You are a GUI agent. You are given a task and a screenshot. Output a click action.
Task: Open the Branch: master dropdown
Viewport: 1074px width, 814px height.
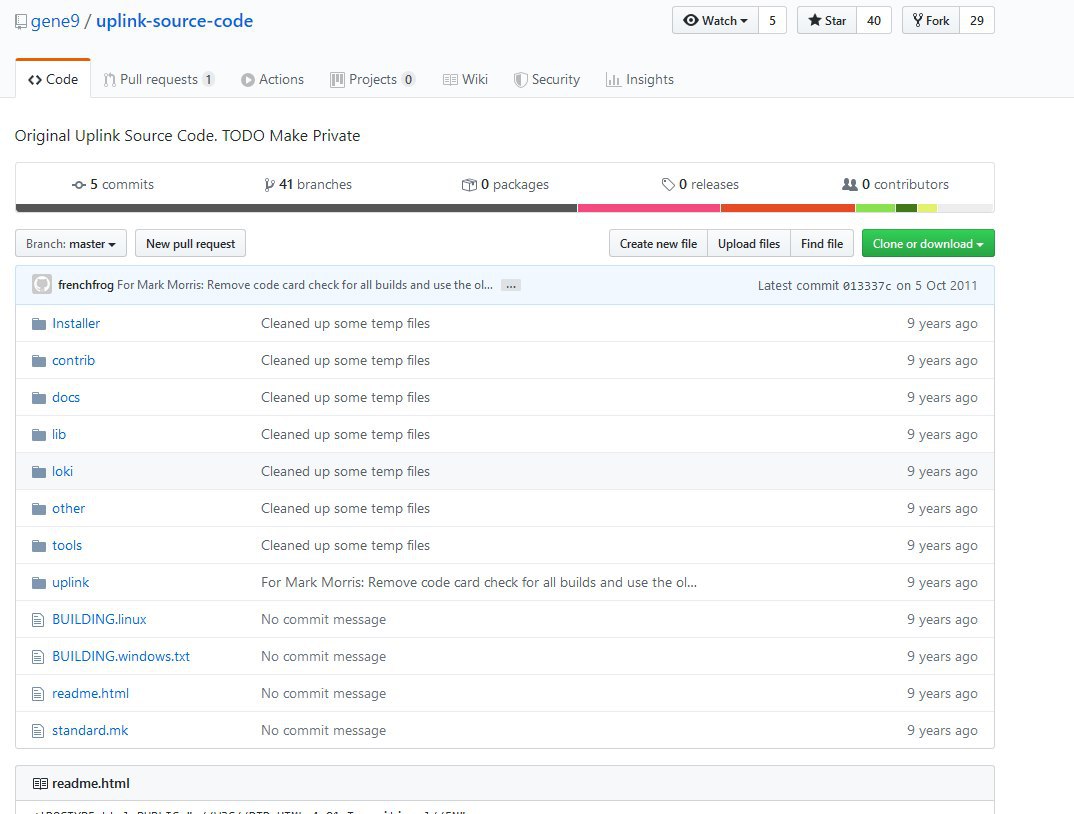[71, 243]
